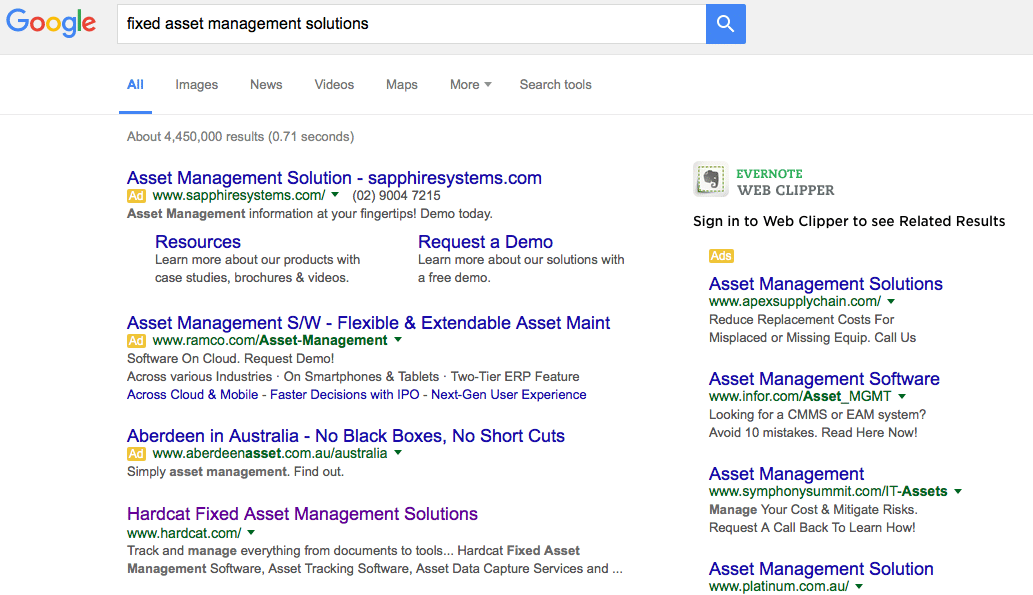
Task: Click the www.sapphiresystems.com/ URL text
Action: [x=238, y=196]
